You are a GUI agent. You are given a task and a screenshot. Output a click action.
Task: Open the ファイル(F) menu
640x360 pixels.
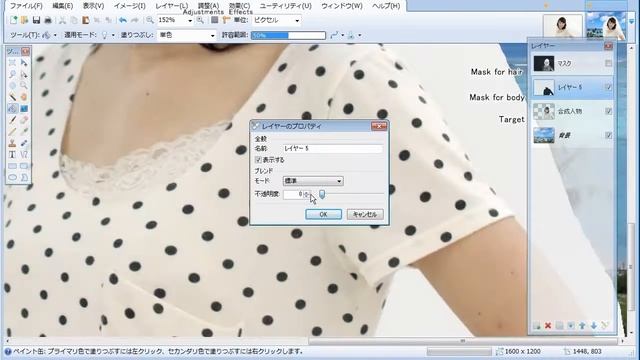pos(26,6)
